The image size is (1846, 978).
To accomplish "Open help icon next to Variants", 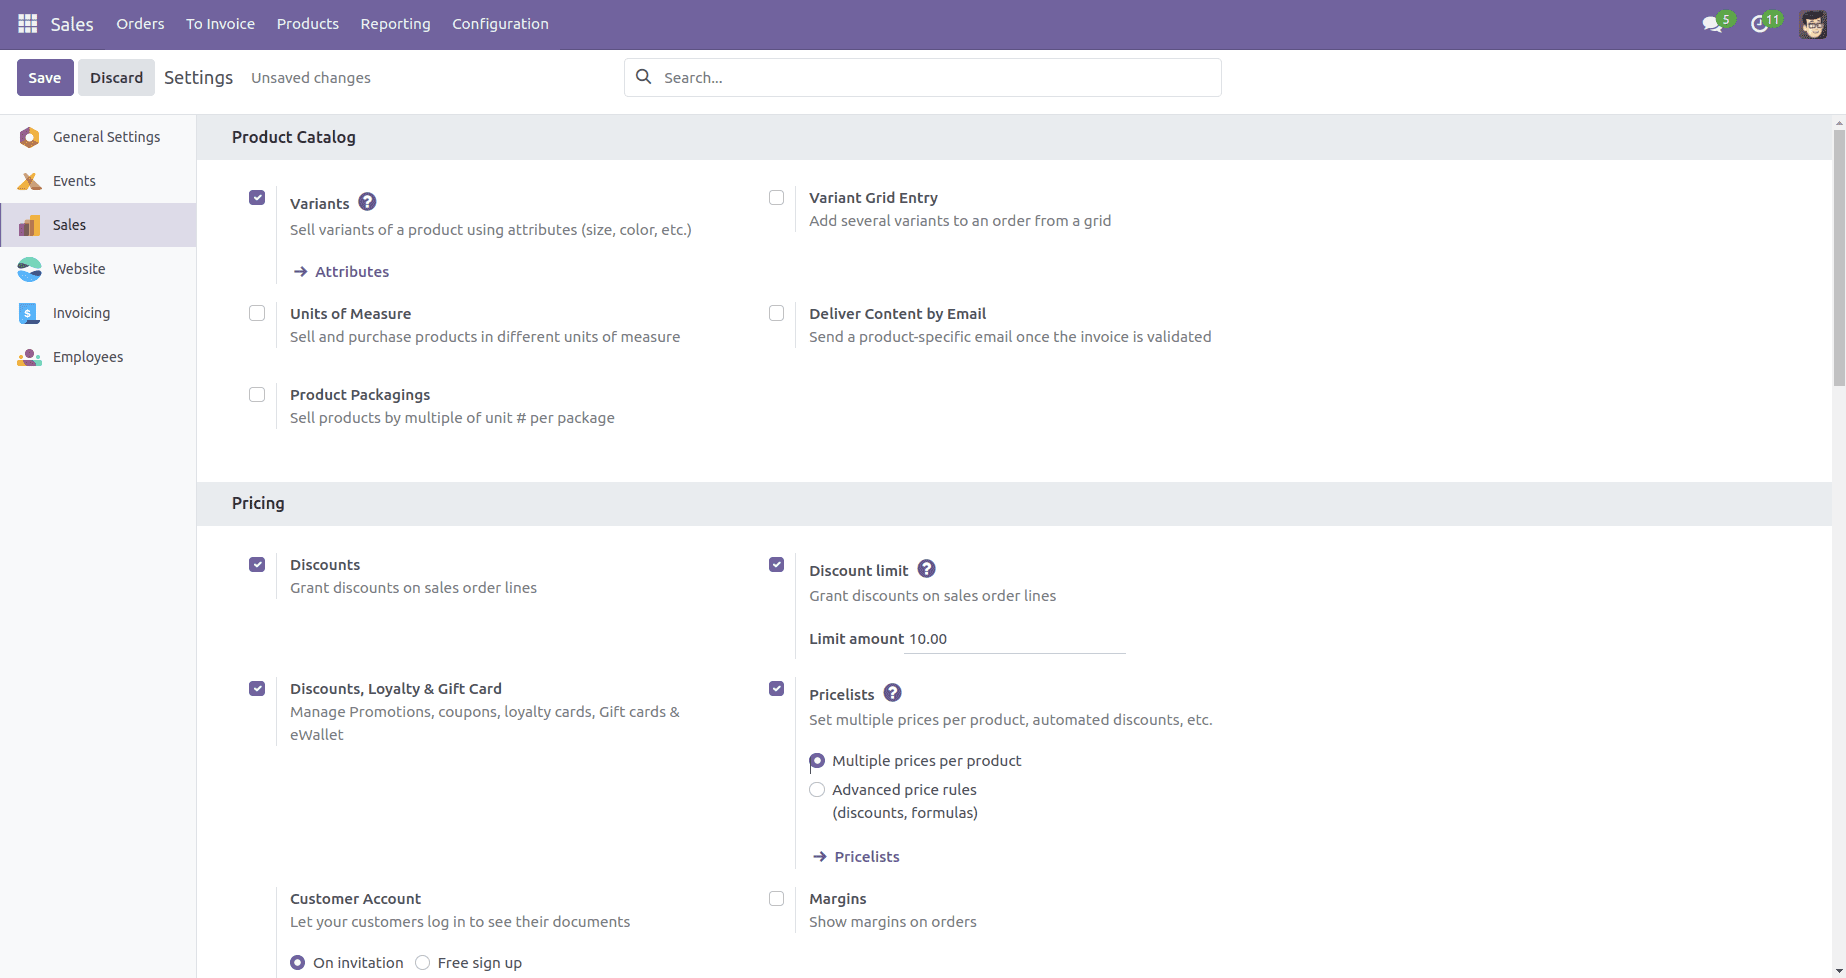I will pyautogui.click(x=367, y=202).
